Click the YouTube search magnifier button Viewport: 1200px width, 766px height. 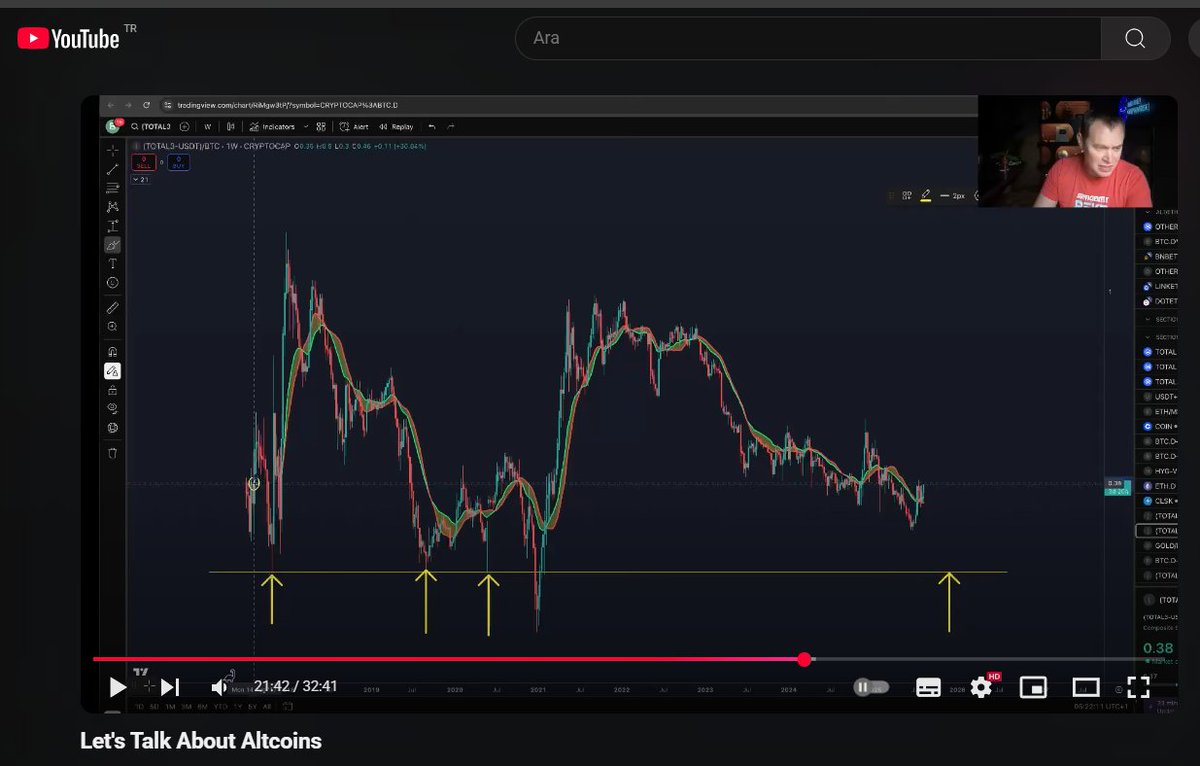1135,38
